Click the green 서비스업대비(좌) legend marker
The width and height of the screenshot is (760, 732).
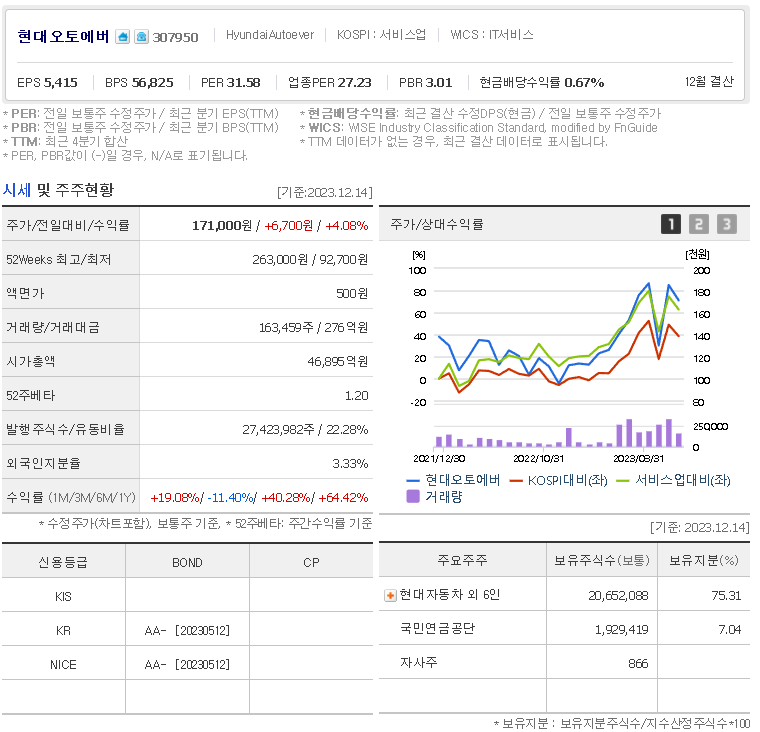tap(622, 480)
